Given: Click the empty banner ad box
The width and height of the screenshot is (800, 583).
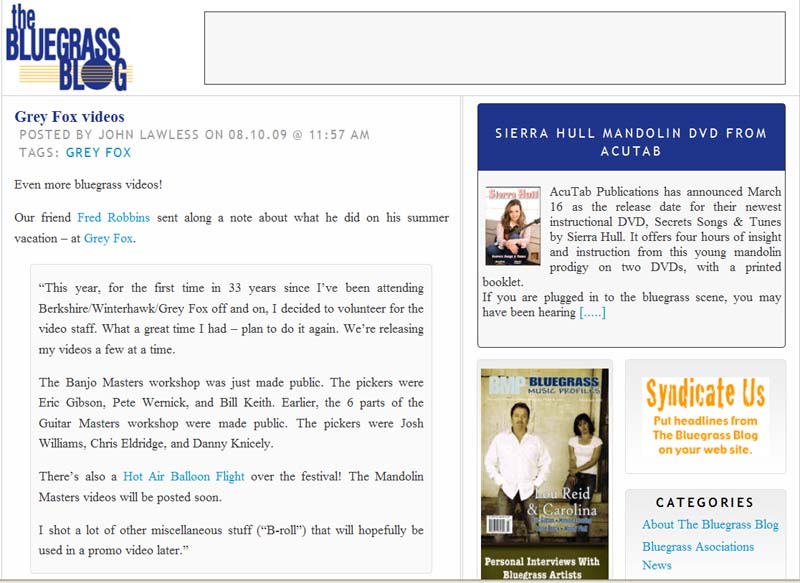Looking at the screenshot, I should tap(494, 48).
